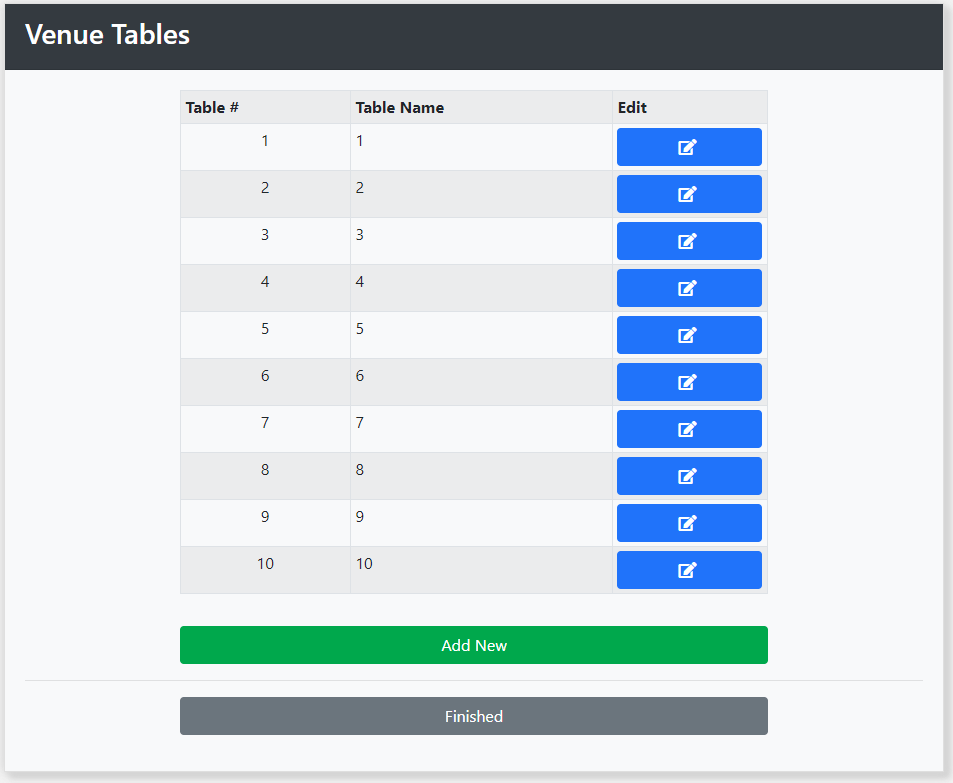Click the Table # cell showing 1
This screenshot has width=953, height=783.
pos(266,147)
